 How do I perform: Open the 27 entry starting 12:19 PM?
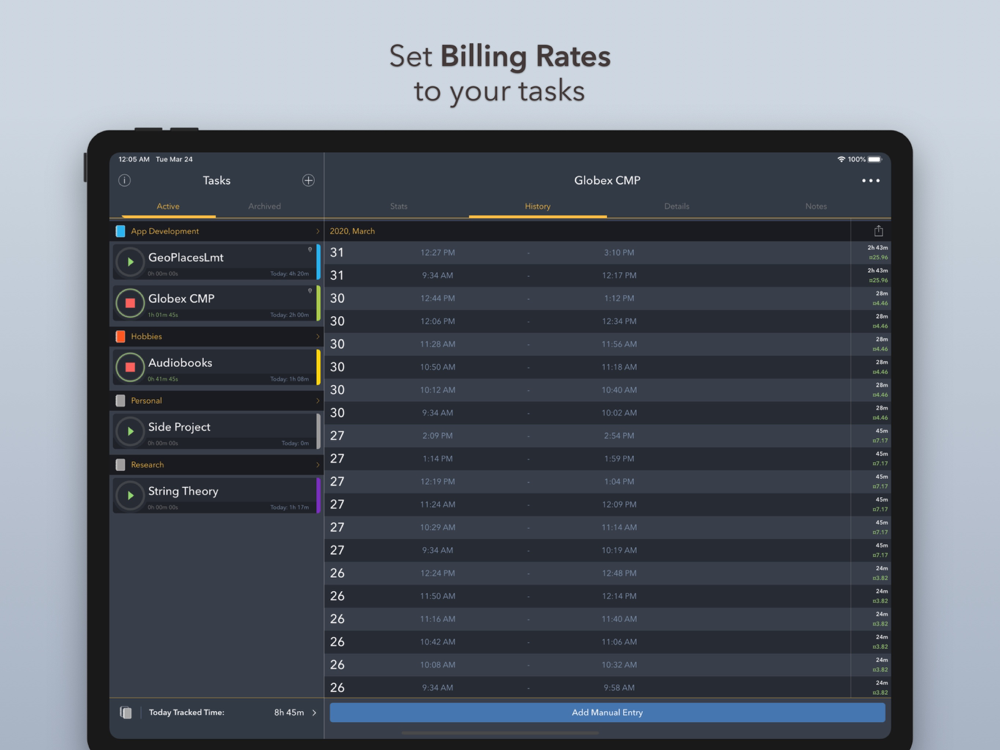607,482
